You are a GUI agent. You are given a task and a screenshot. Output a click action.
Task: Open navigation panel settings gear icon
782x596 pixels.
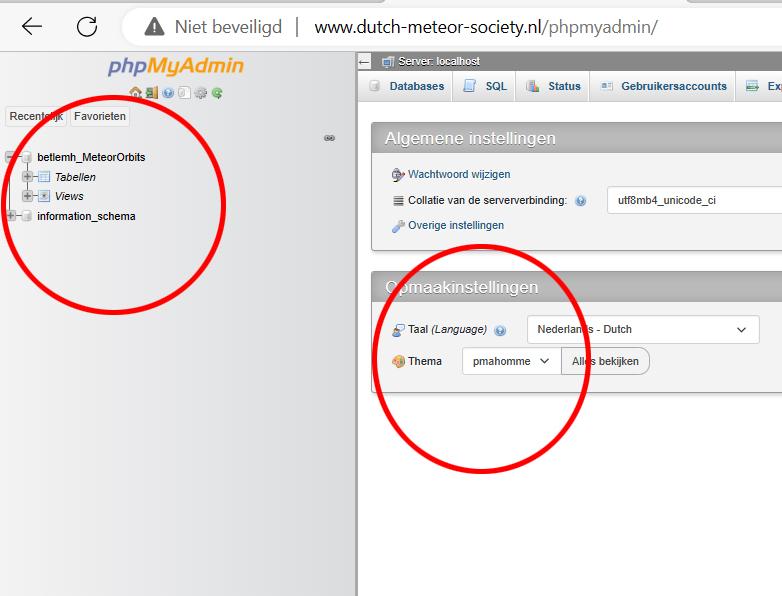point(200,92)
